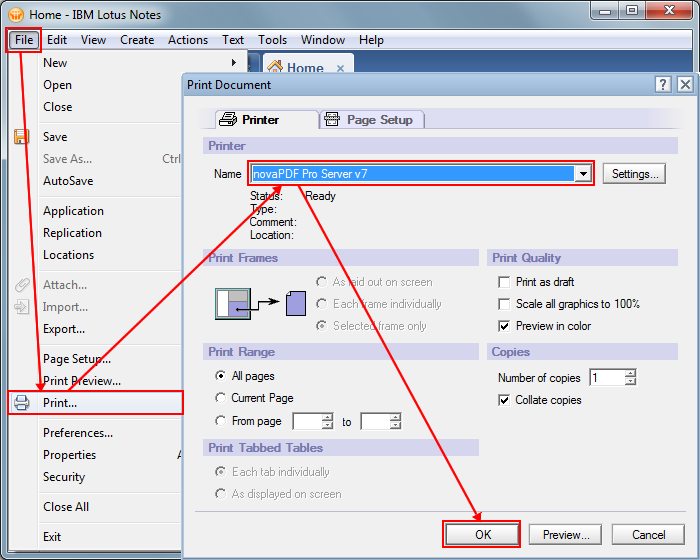
Task: Increase the From page start value
Action: pyautogui.click(x=328, y=417)
